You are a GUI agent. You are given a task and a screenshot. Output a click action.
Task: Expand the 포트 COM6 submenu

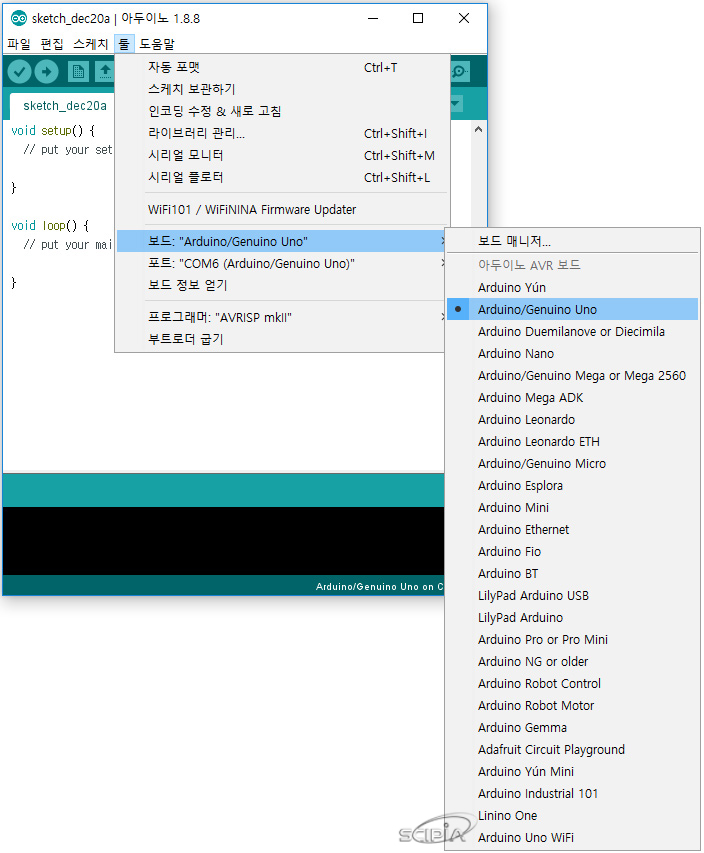click(x=282, y=263)
